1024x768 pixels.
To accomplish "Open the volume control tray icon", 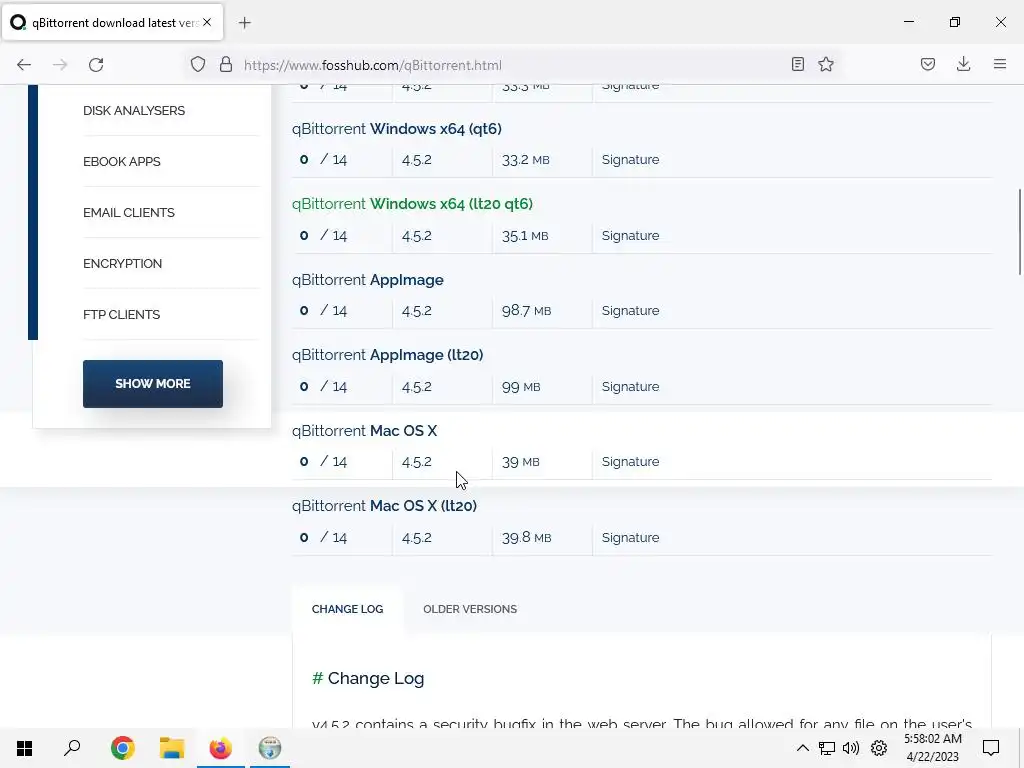I will pos(851,748).
